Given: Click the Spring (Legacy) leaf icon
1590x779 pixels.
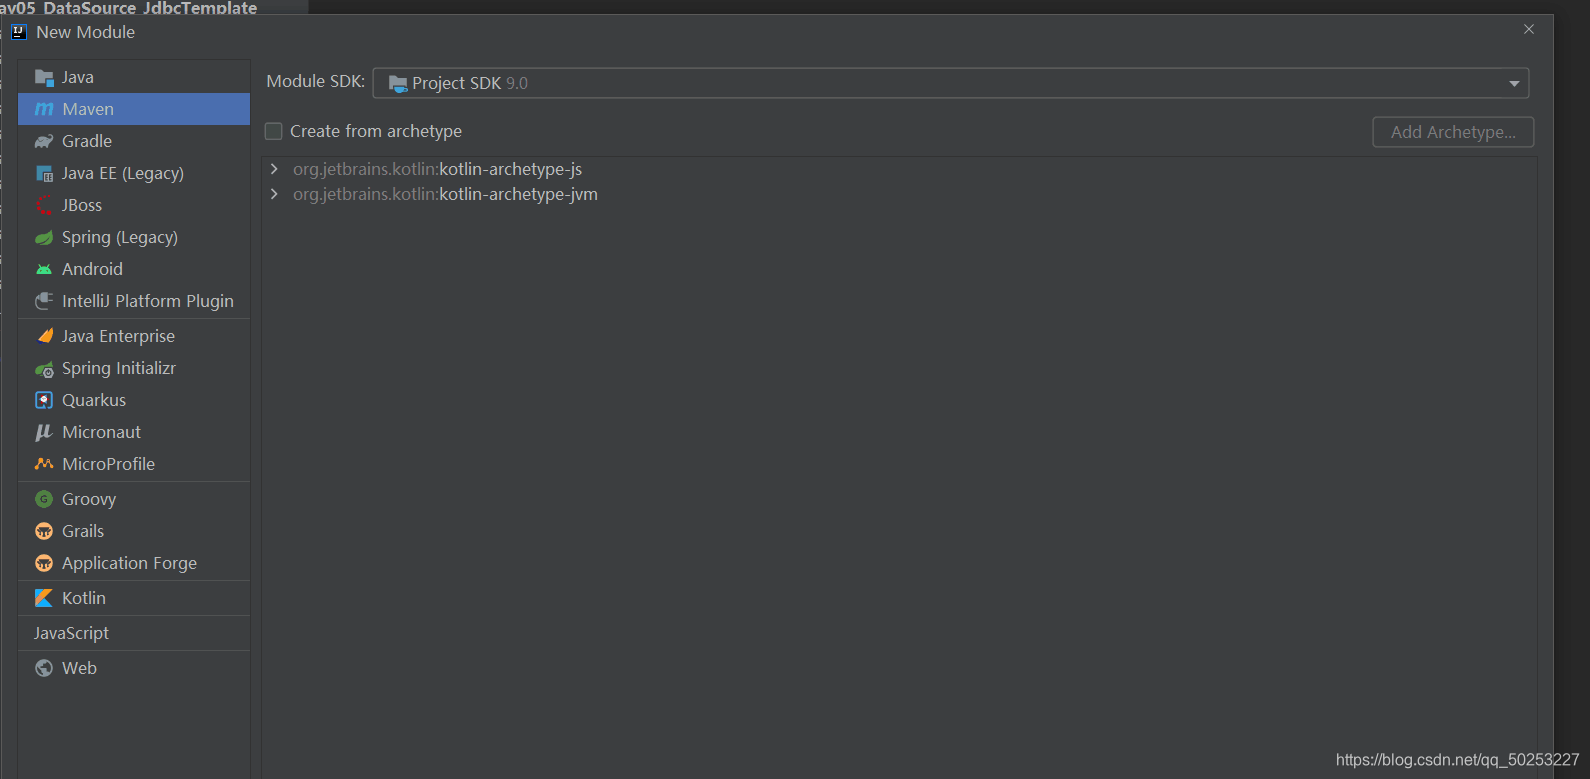Looking at the screenshot, I should pyautogui.click(x=44, y=237).
